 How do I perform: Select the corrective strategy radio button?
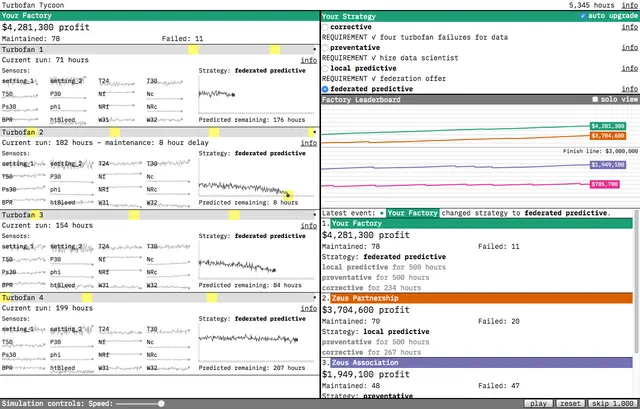[x=324, y=26]
